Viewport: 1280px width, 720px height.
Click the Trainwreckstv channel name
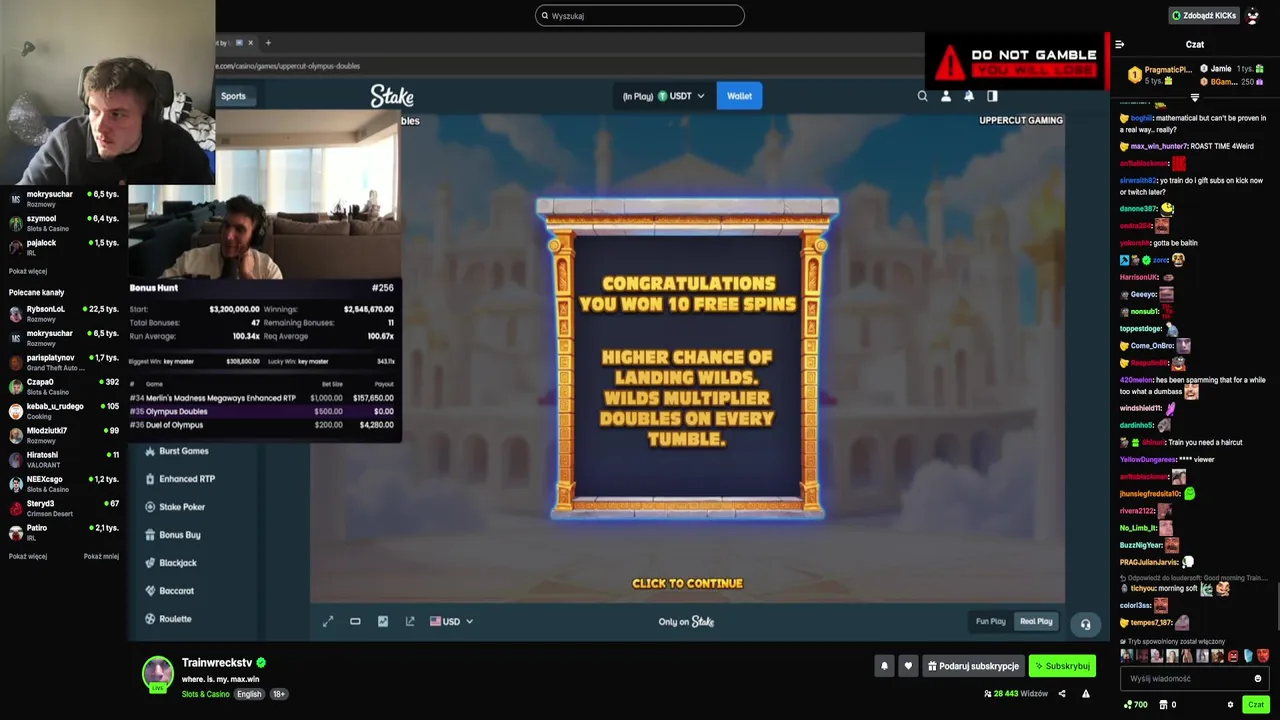coord(217,663)
